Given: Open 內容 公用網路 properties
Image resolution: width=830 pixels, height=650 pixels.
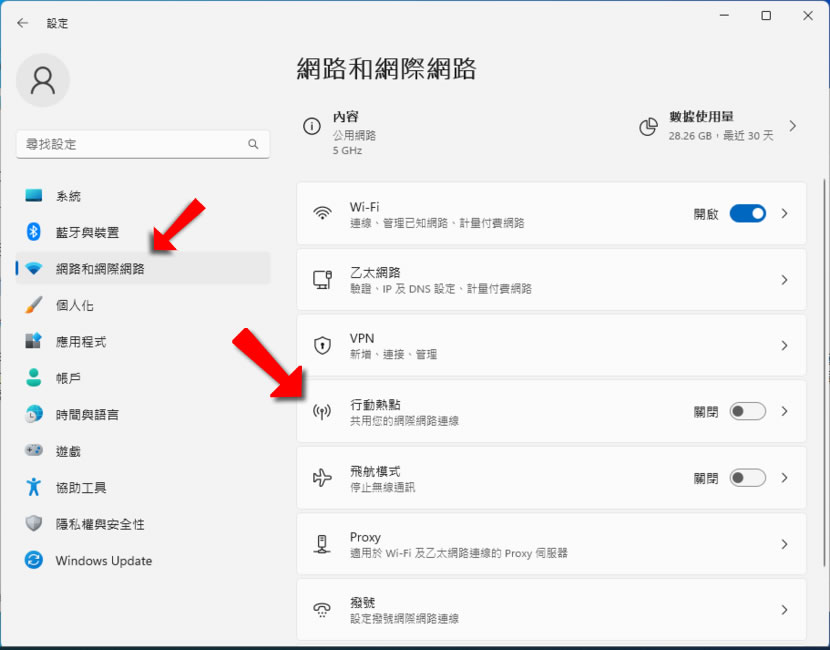Looking at the screenshot, I should (339, 132).
